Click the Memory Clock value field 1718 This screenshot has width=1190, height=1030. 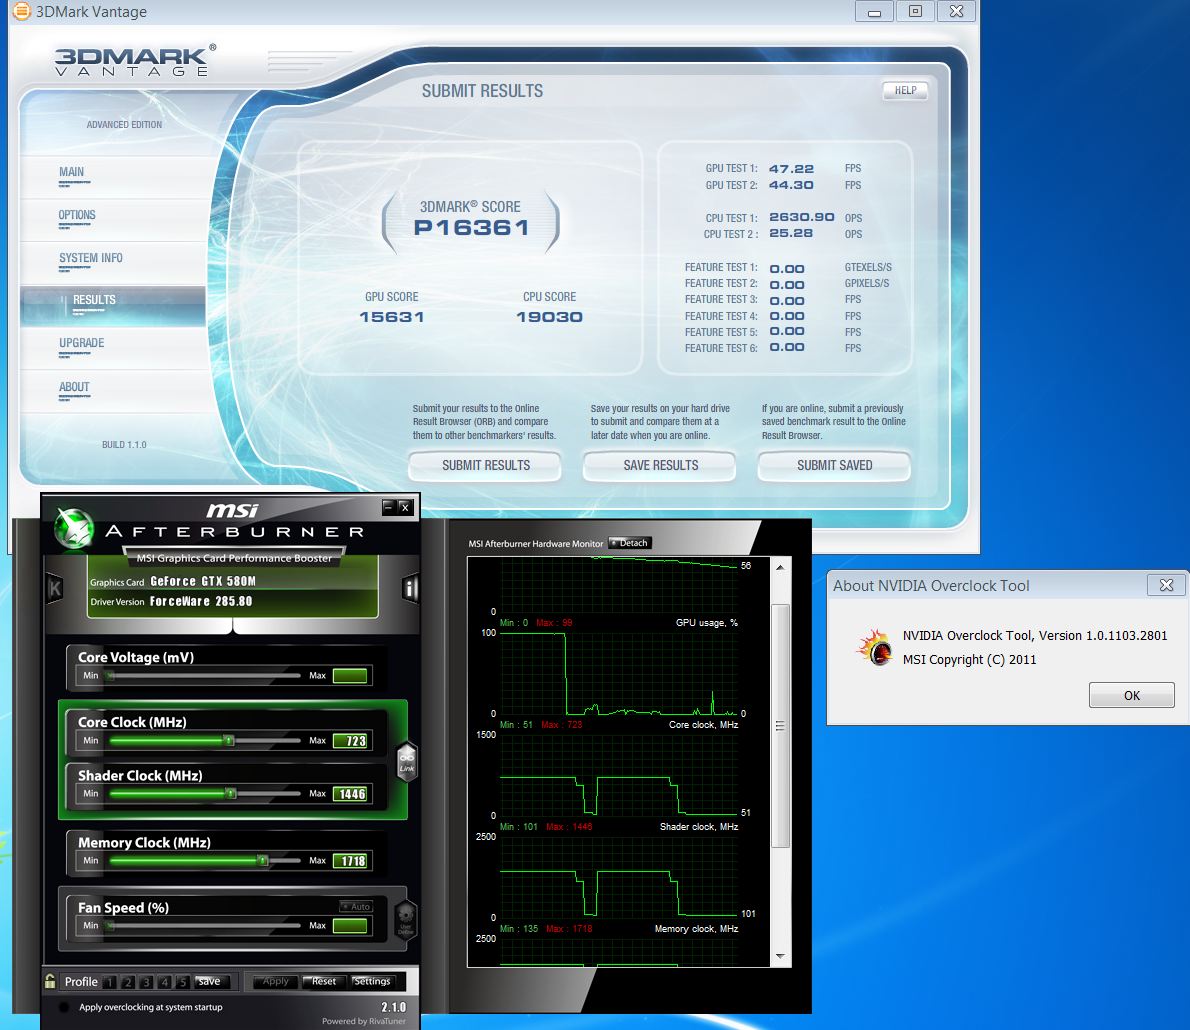(x=350, y=861)
